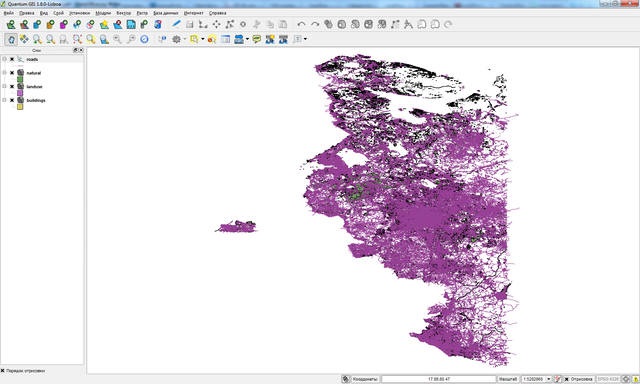Open the Установки menu
The height and width of the screenshot is (384, 640).
click(x=80, y=13)
